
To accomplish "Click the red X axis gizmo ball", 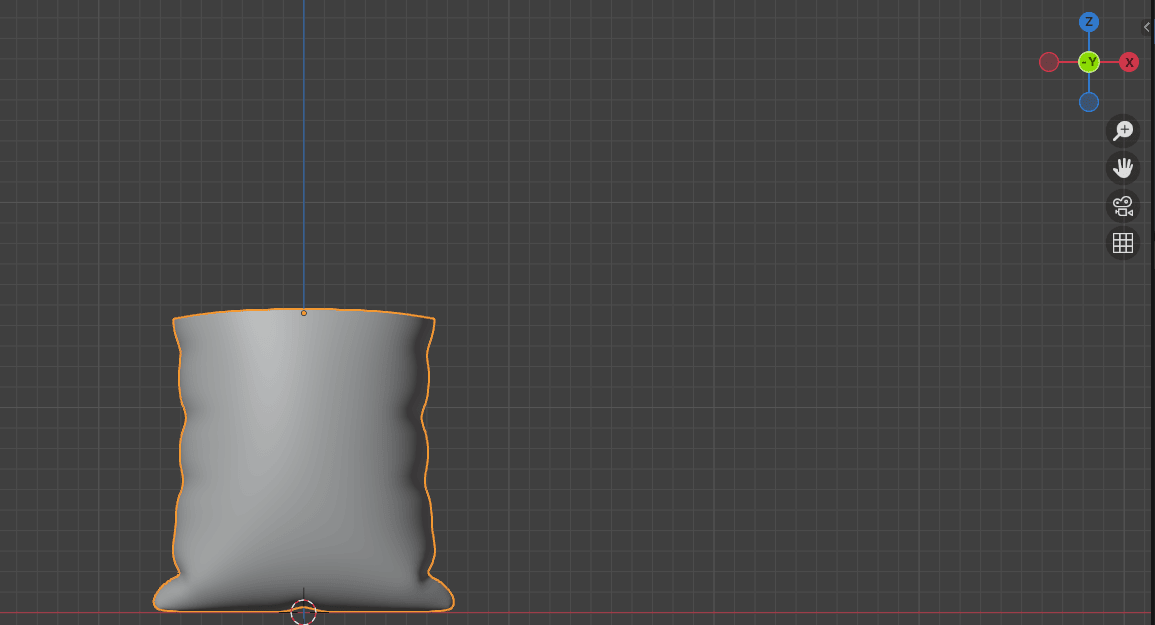I will 1129,62.
